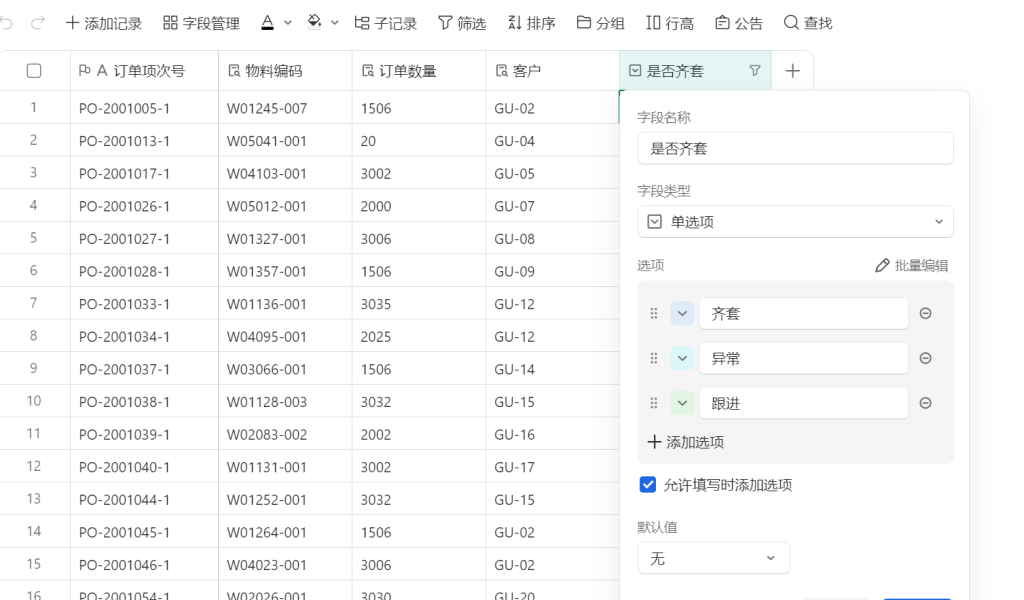Click 添加记录 to add a record
Image resolution: width=1024 pixels, height=600 pixels.
tap(104, 24)
